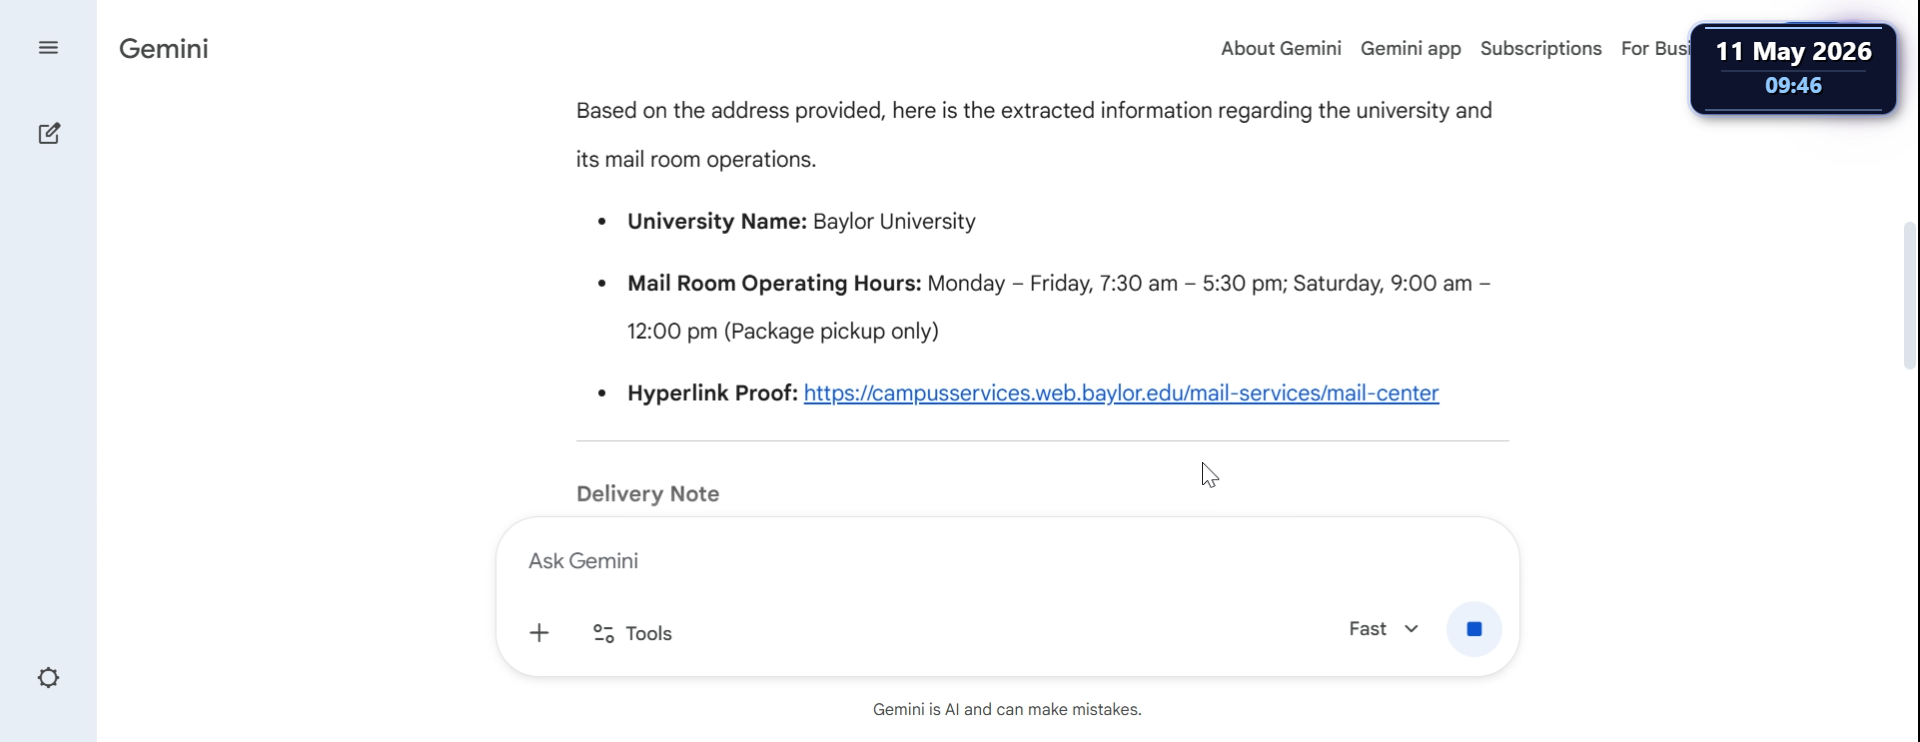The height and width of the screenshot is (742, 1920).
Task: Click the Baylor University text
Action: (894, 222)
